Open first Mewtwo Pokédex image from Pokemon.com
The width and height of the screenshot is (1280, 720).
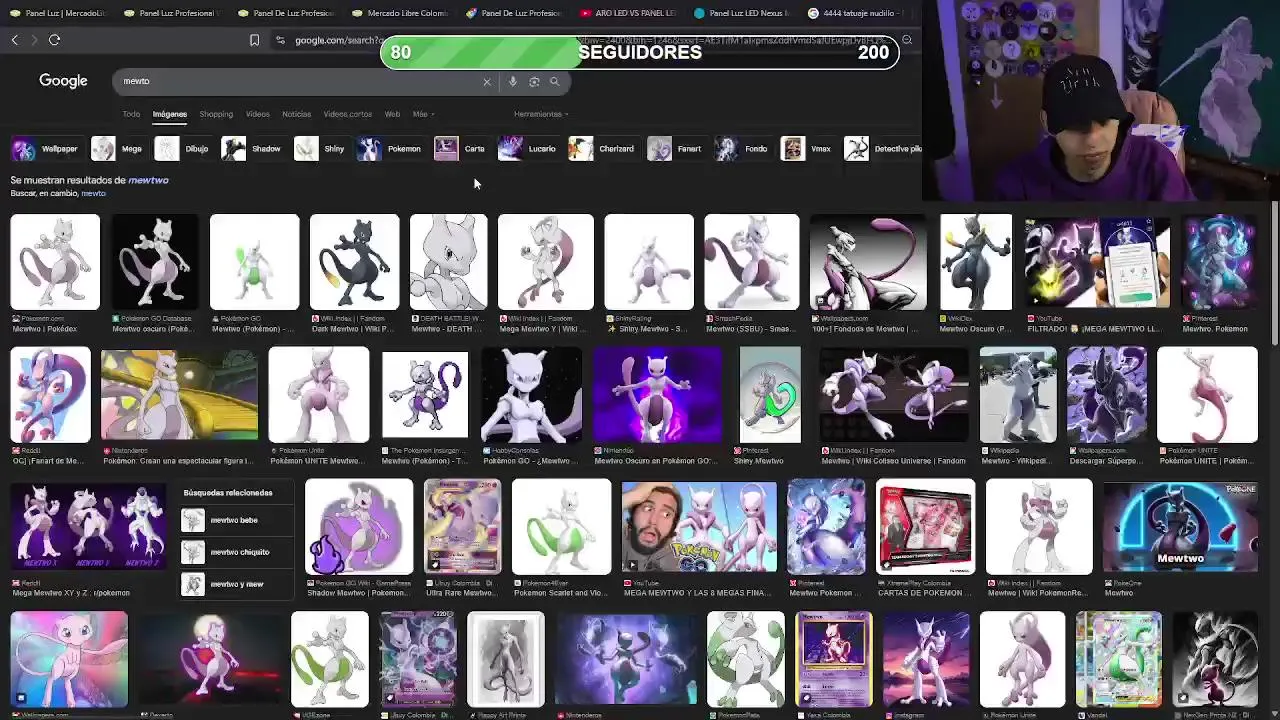coord(55,262)
